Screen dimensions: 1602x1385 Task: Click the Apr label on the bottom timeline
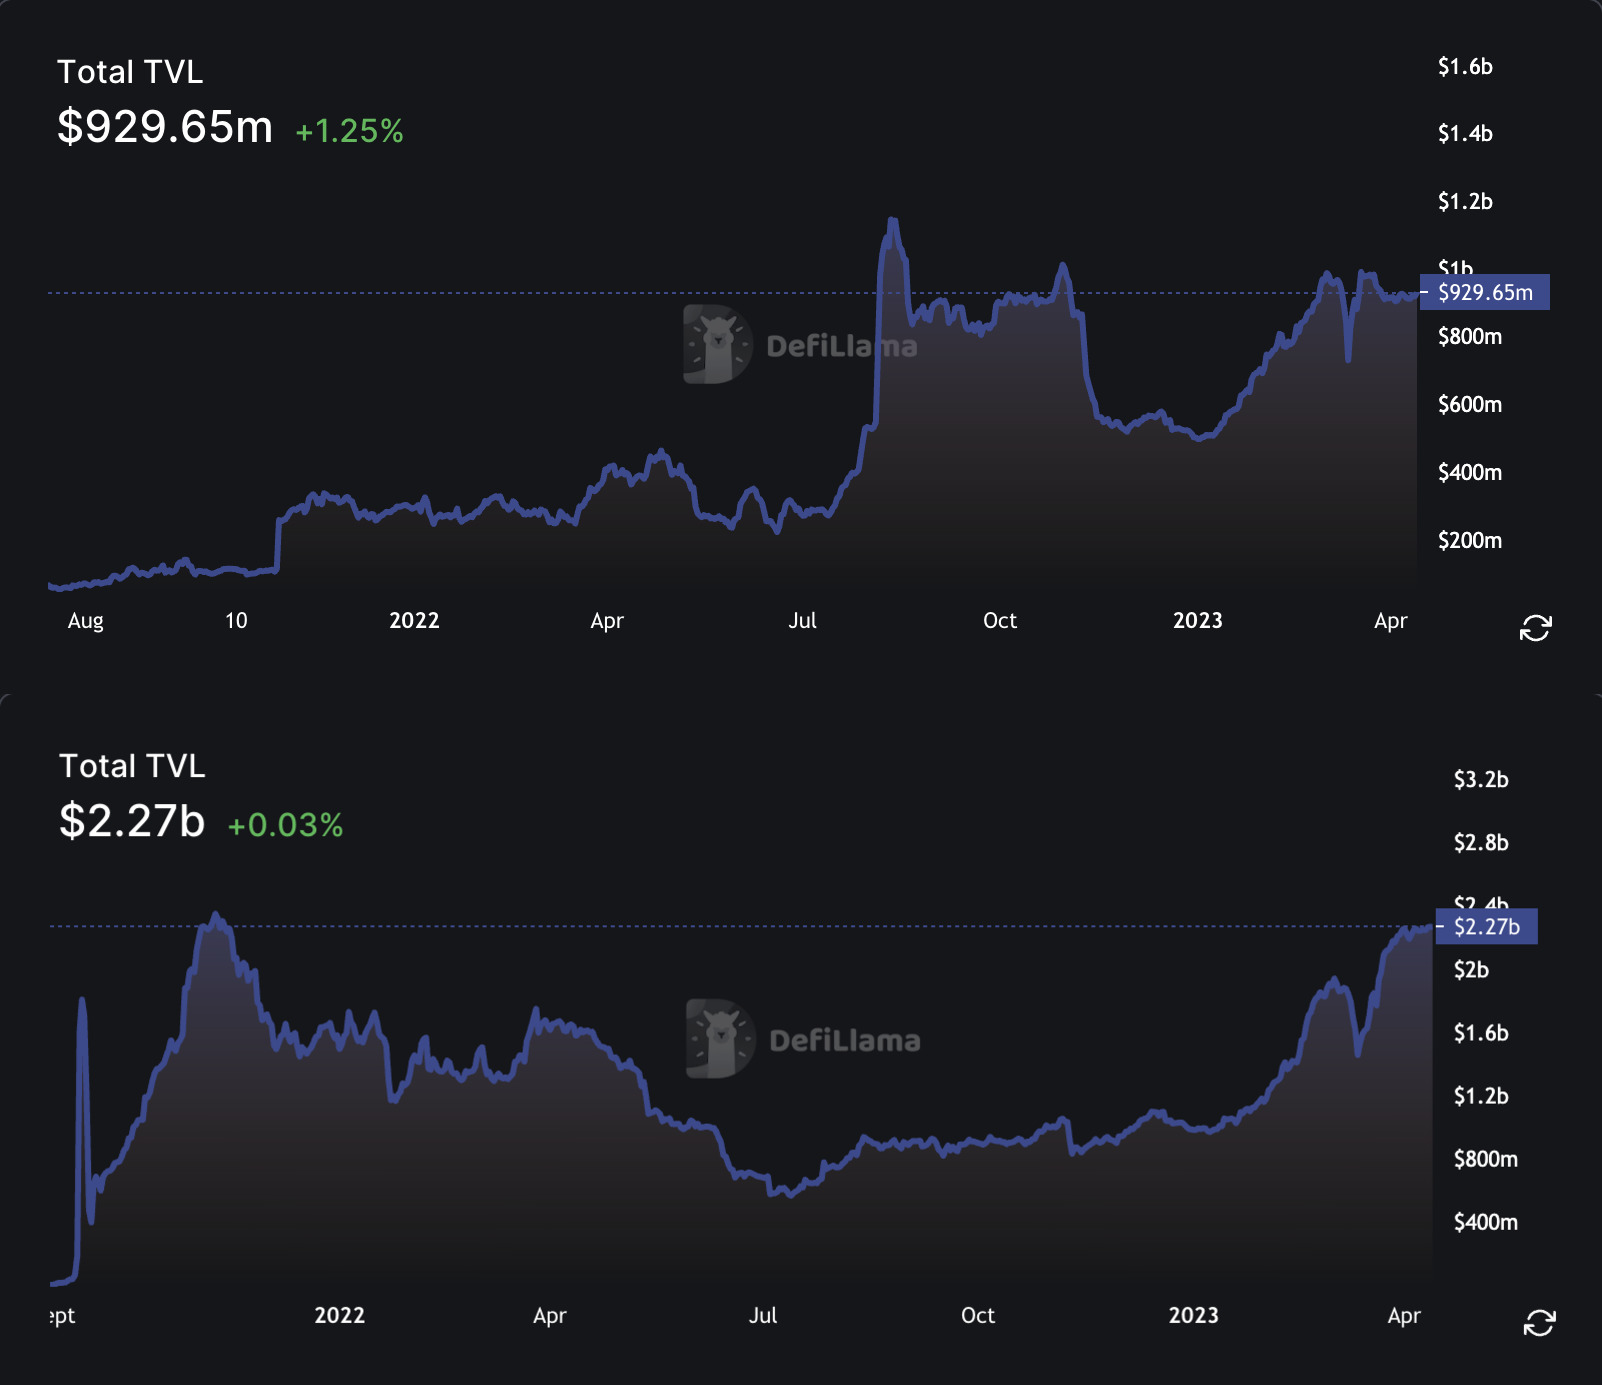tap(1404, 1316)
